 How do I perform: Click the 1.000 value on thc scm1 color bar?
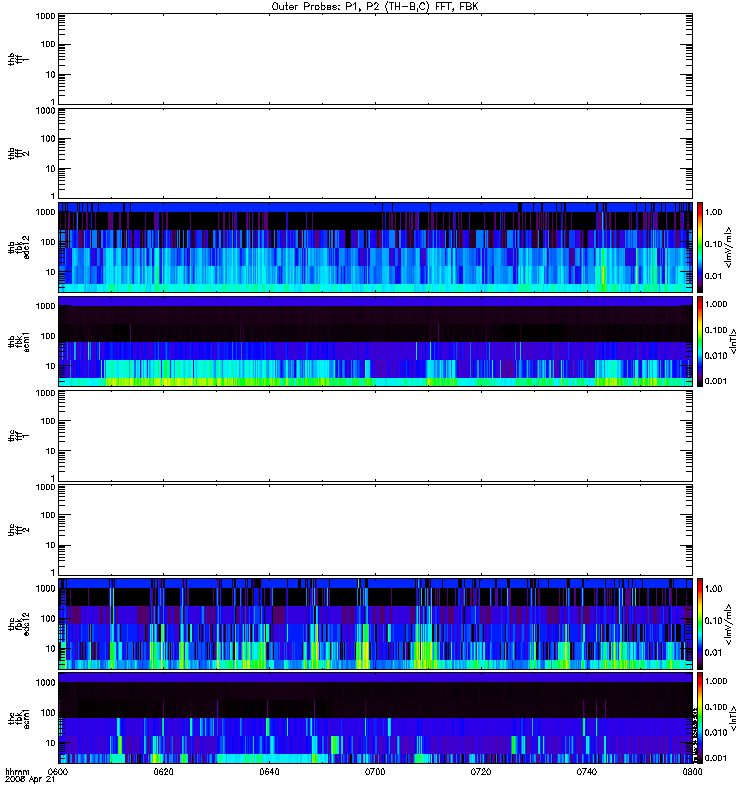click(716, 681)
